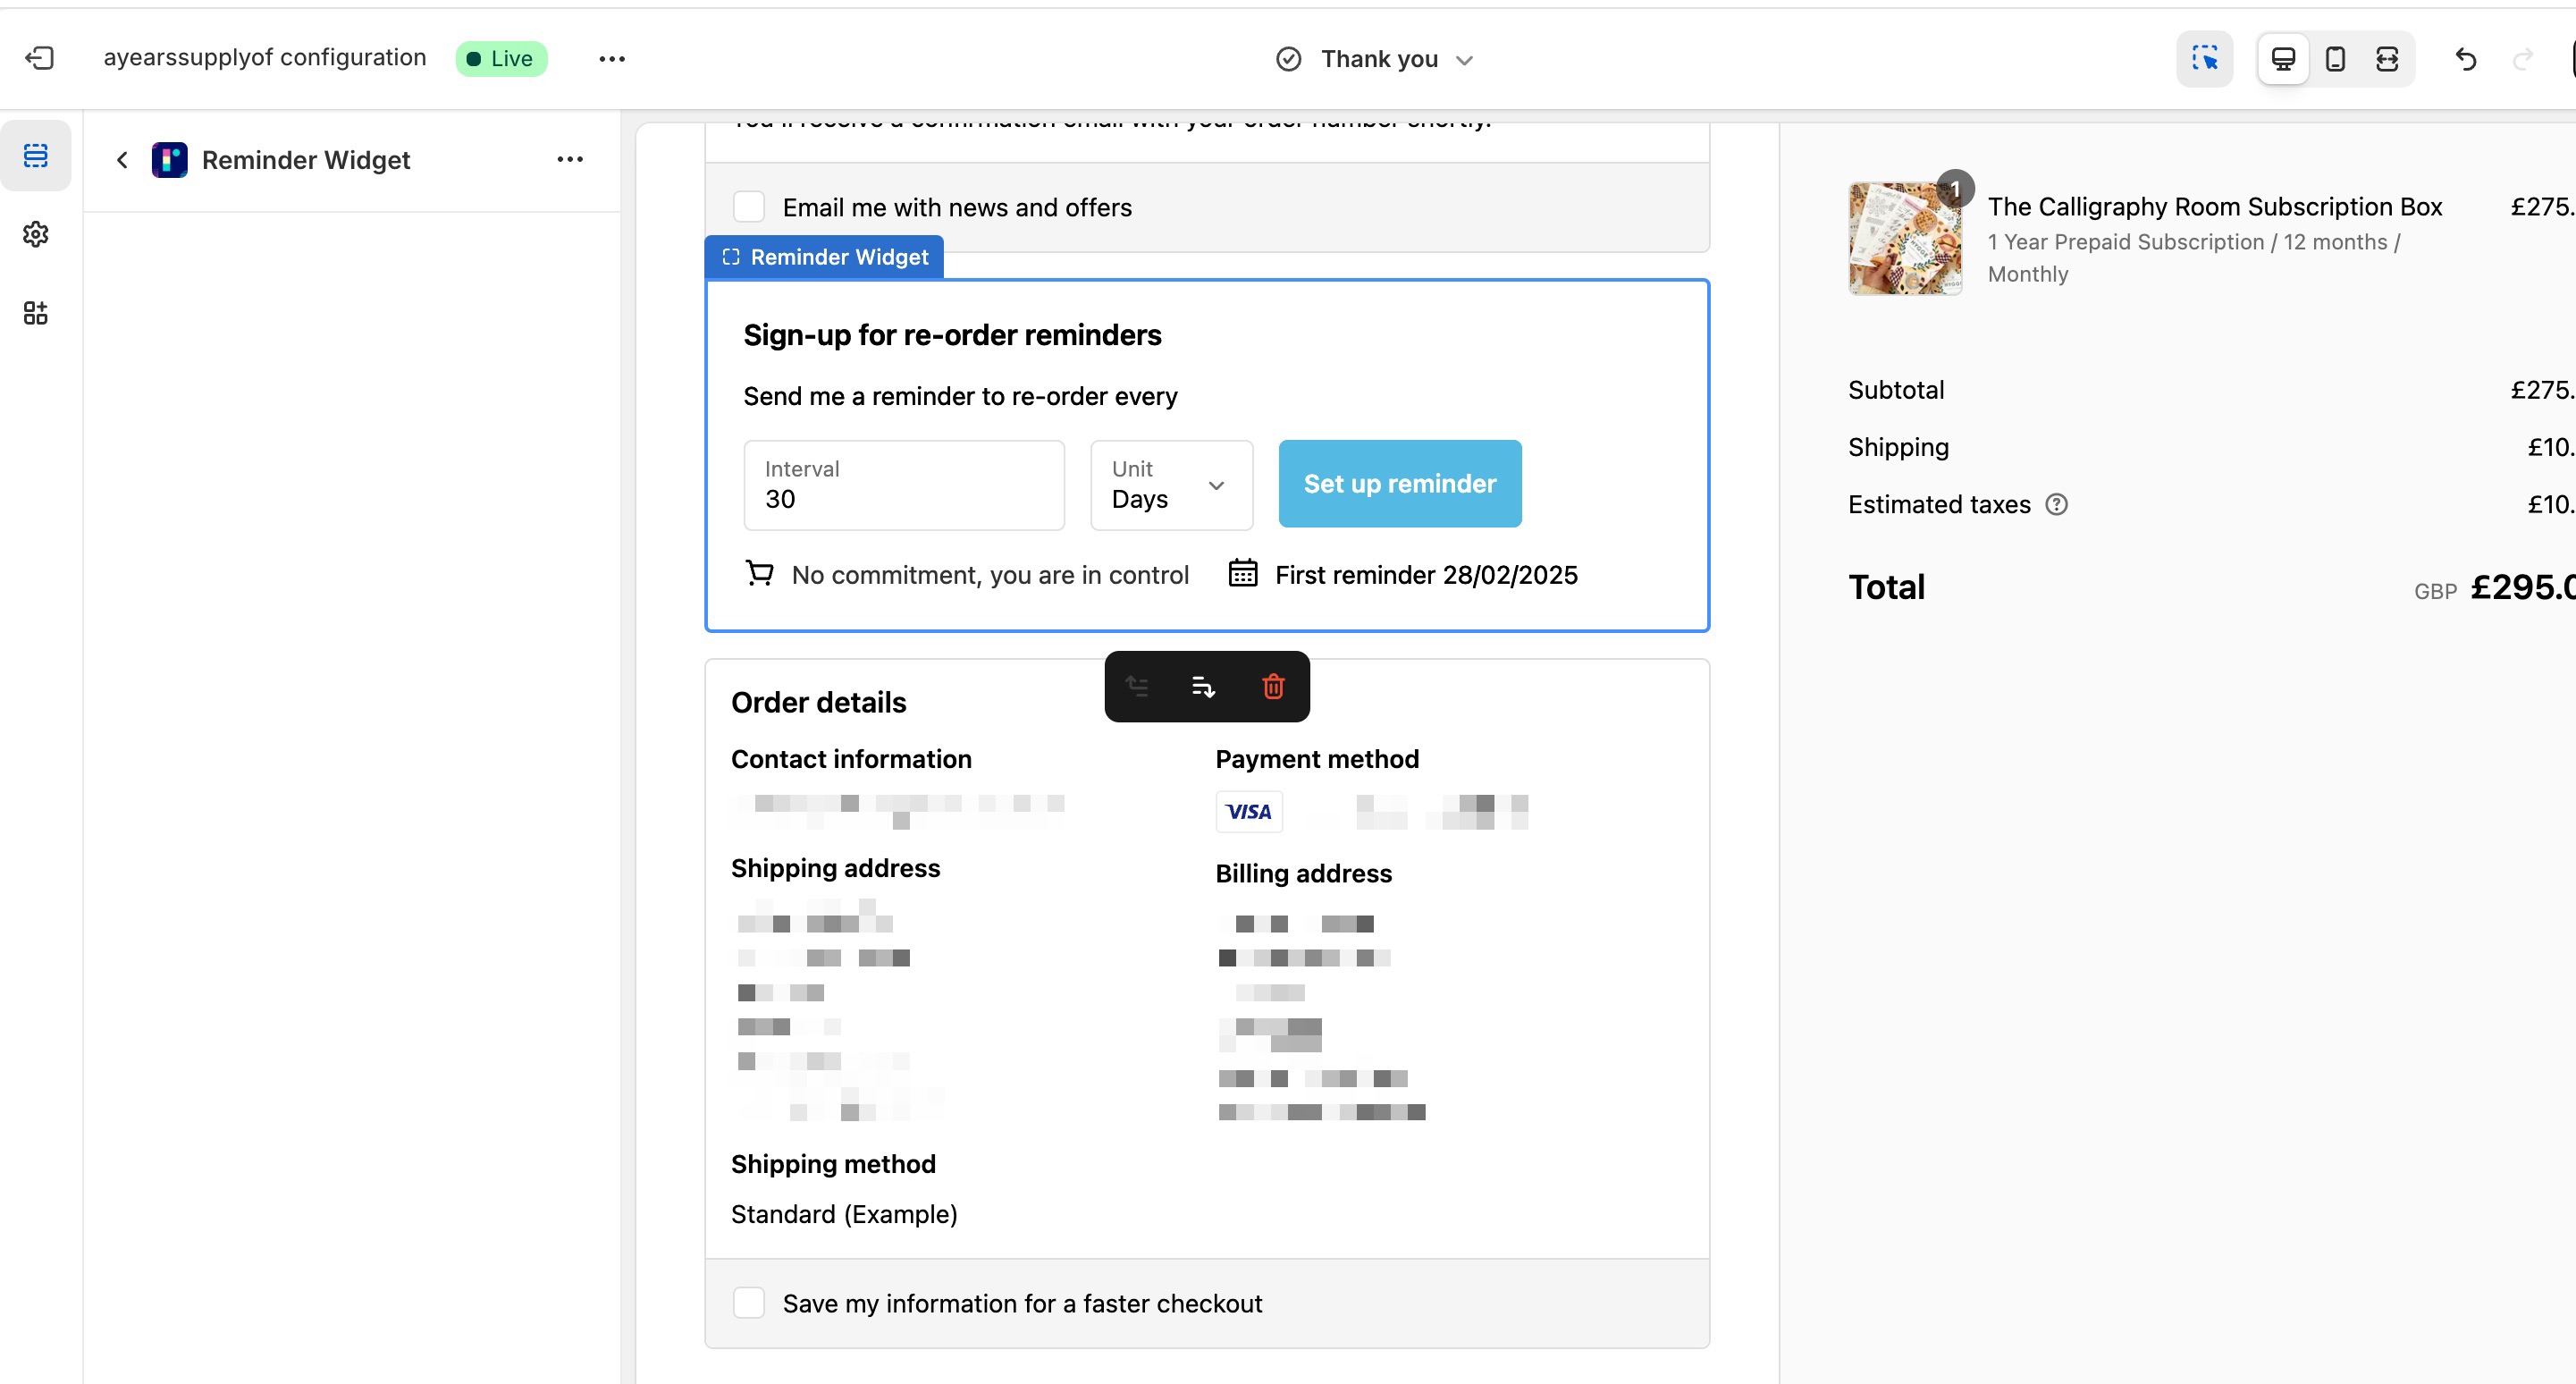Check Save my information for faster checkout
This screenshot has width=2576, height=1384.
pyautogui.click(x=749, y=1303)
